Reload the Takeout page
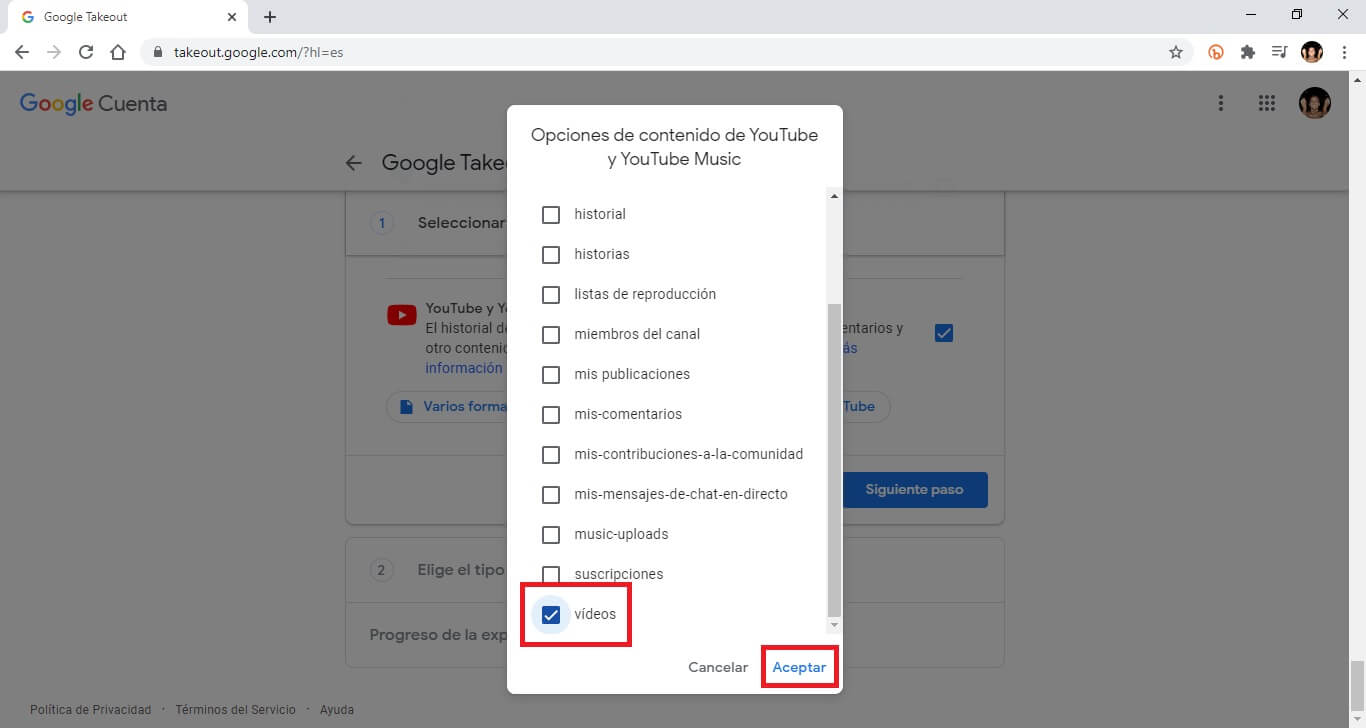This screenshot has height=728, width=1366. coord(86,52)
